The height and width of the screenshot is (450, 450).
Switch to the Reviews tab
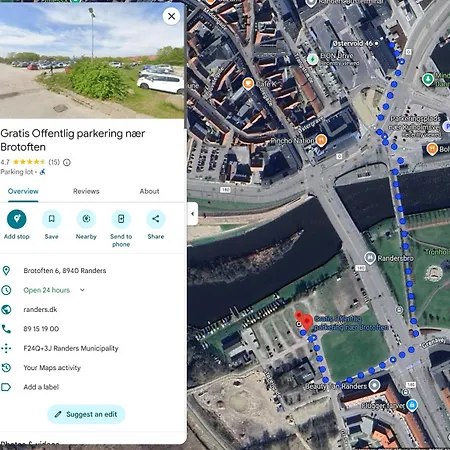coord(86,191)
